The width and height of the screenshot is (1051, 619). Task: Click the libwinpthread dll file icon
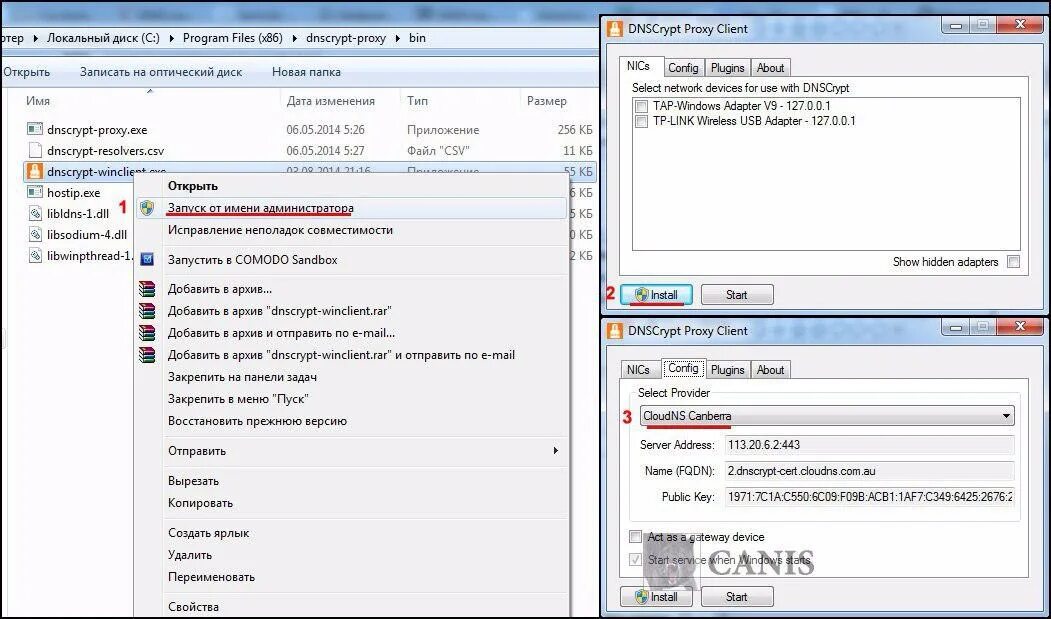pyautogui.click(x=35, y=256)
